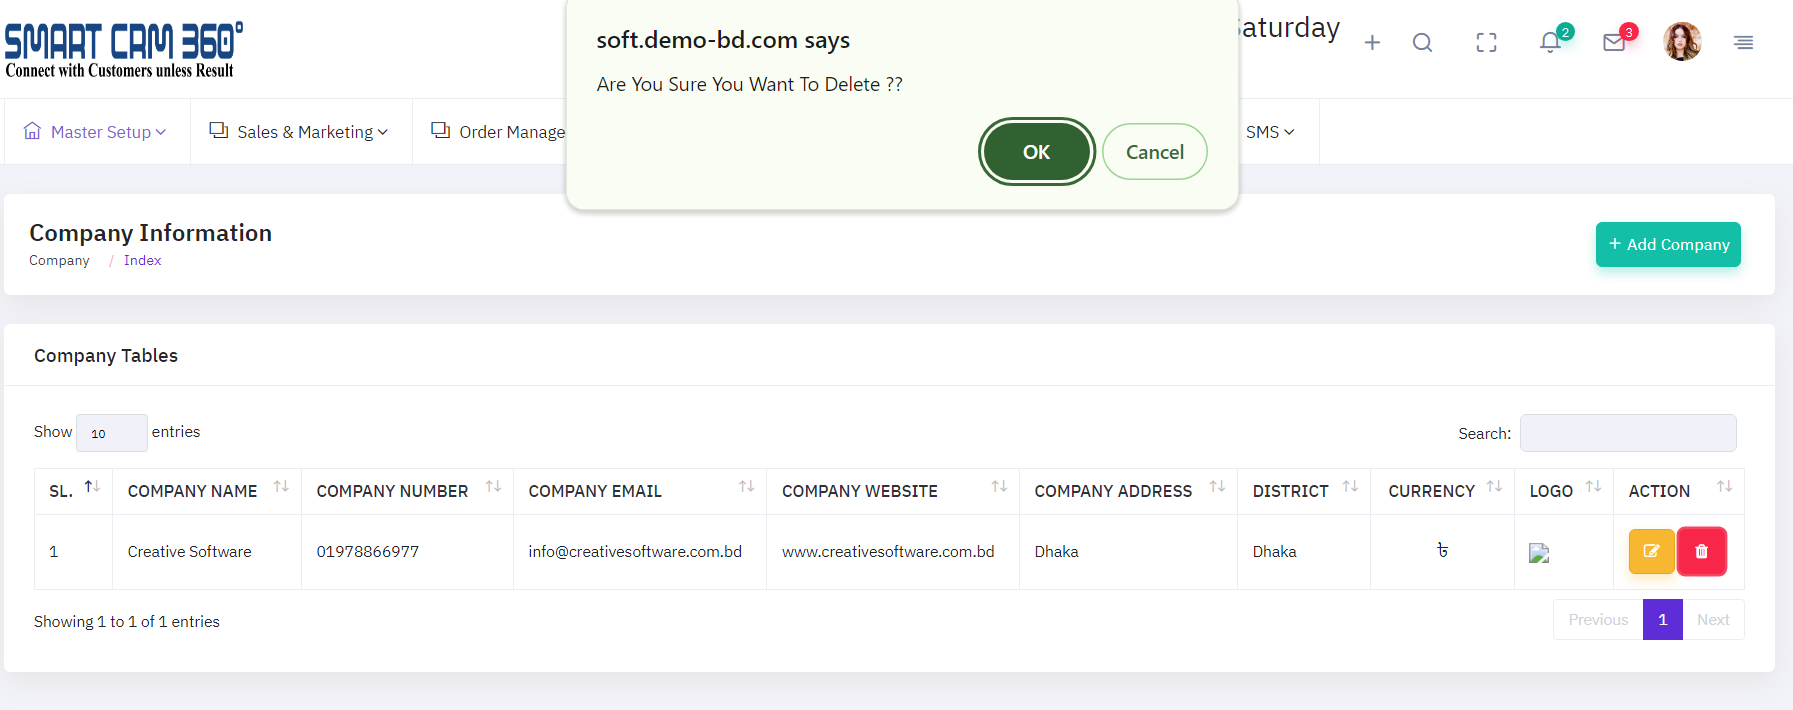Image resolution: width=1793 pixels, height=710 pixels.
Task: Sort table by Company Name column
Action: click(193, 491)
